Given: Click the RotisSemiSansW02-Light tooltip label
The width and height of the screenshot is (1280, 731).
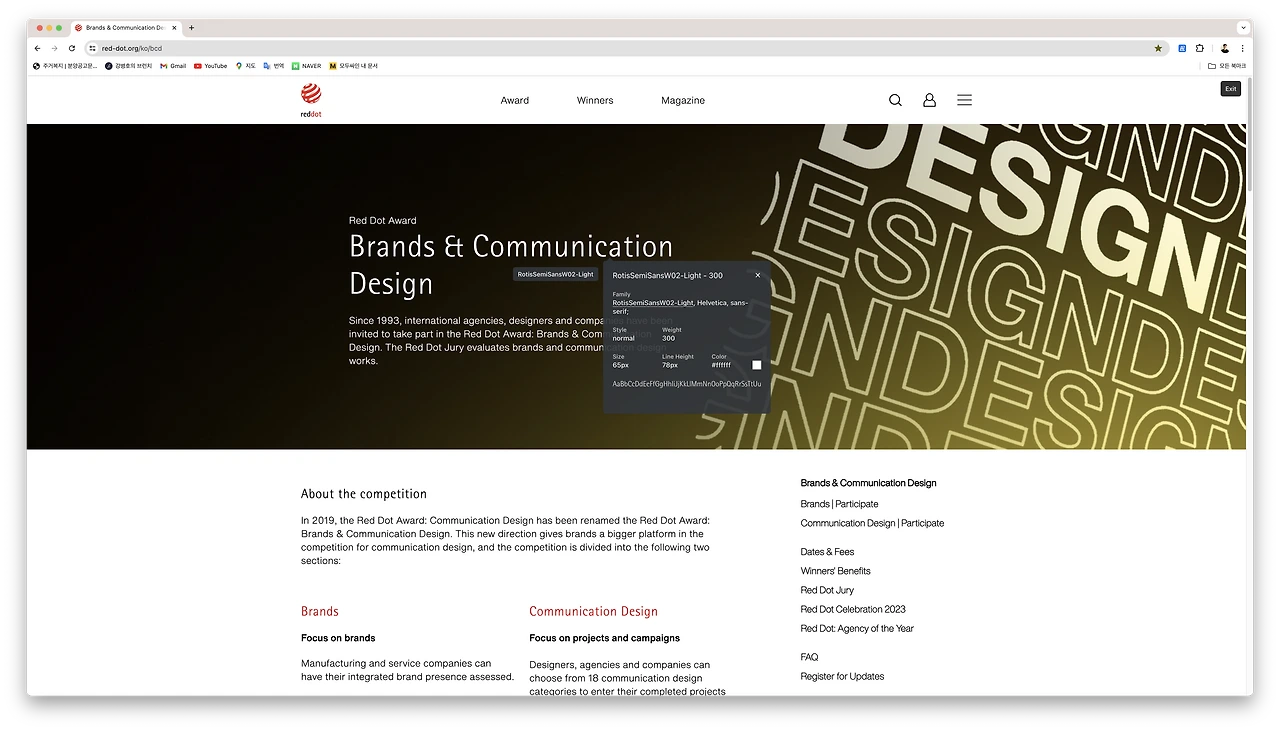Looking at the screenshot, I should coord(555,274).
